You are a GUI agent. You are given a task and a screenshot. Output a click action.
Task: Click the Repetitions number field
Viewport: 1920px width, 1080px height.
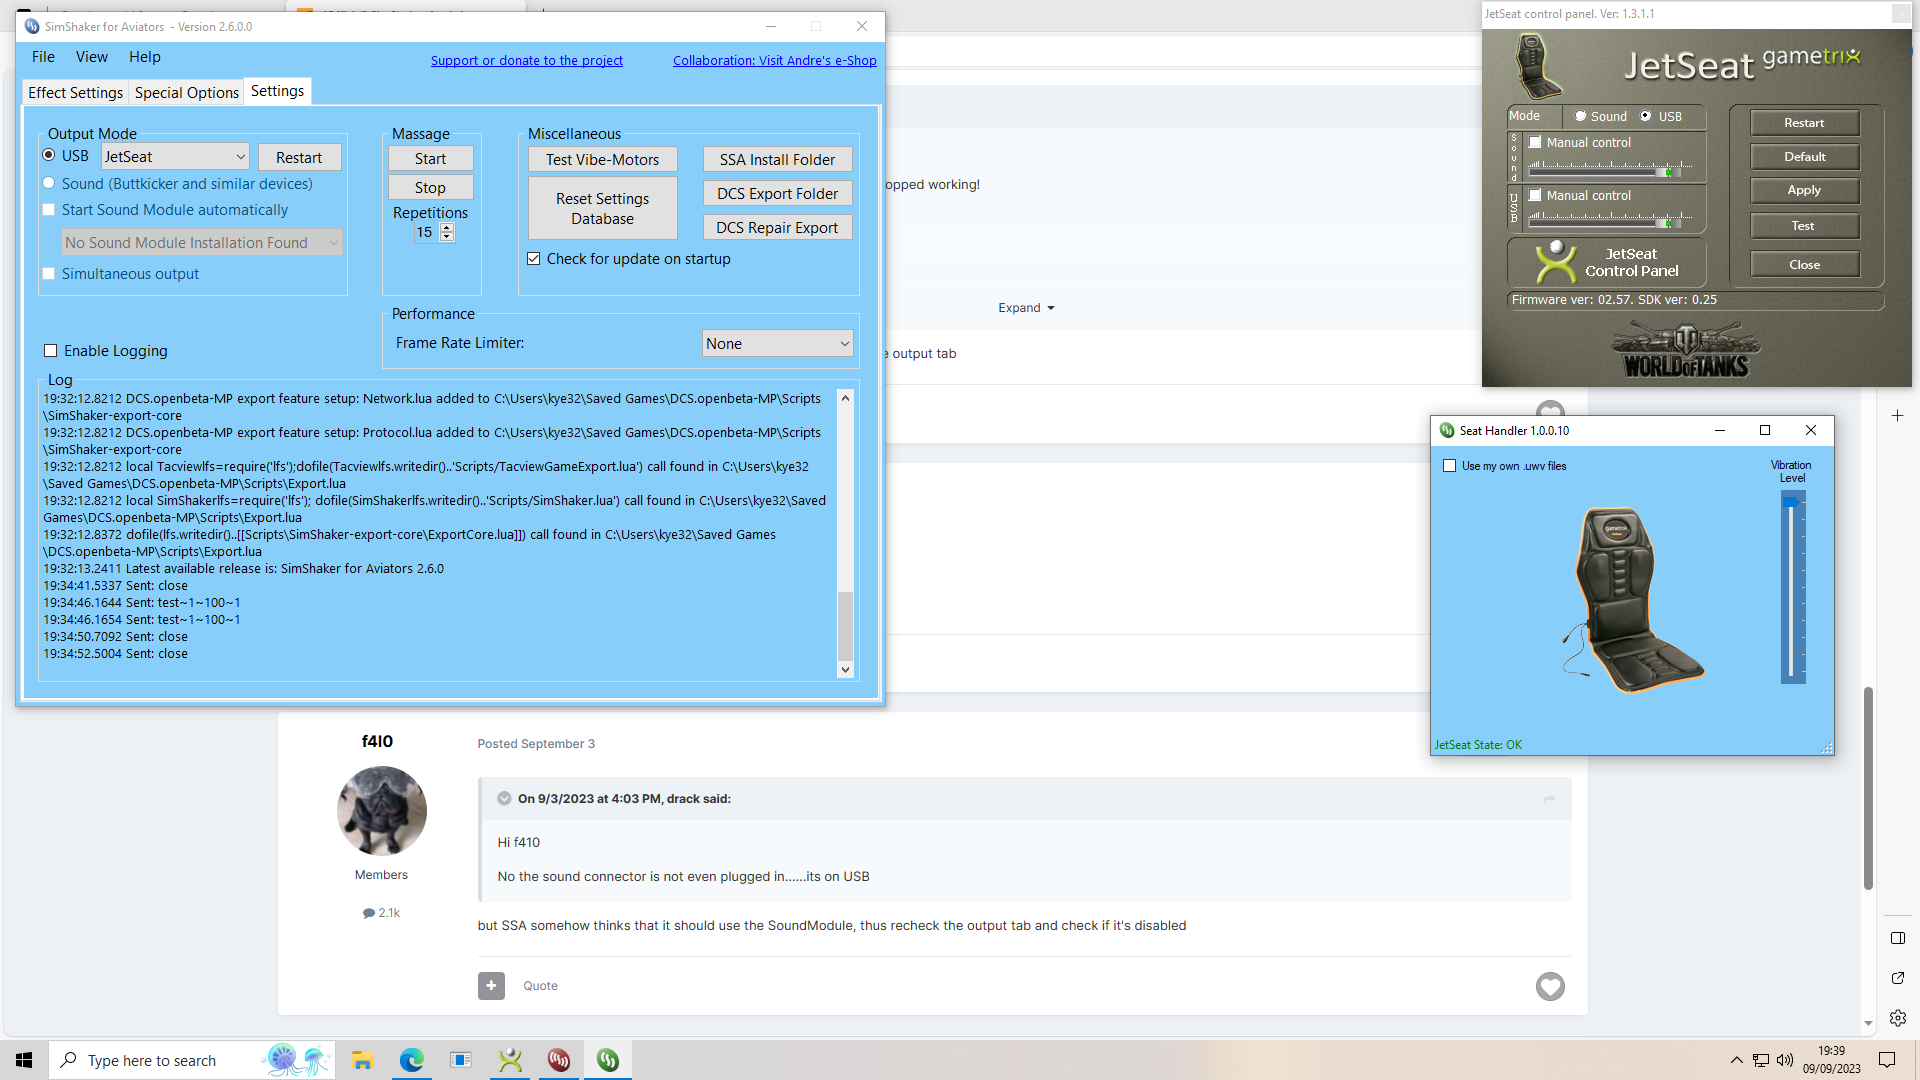[426, 233]
